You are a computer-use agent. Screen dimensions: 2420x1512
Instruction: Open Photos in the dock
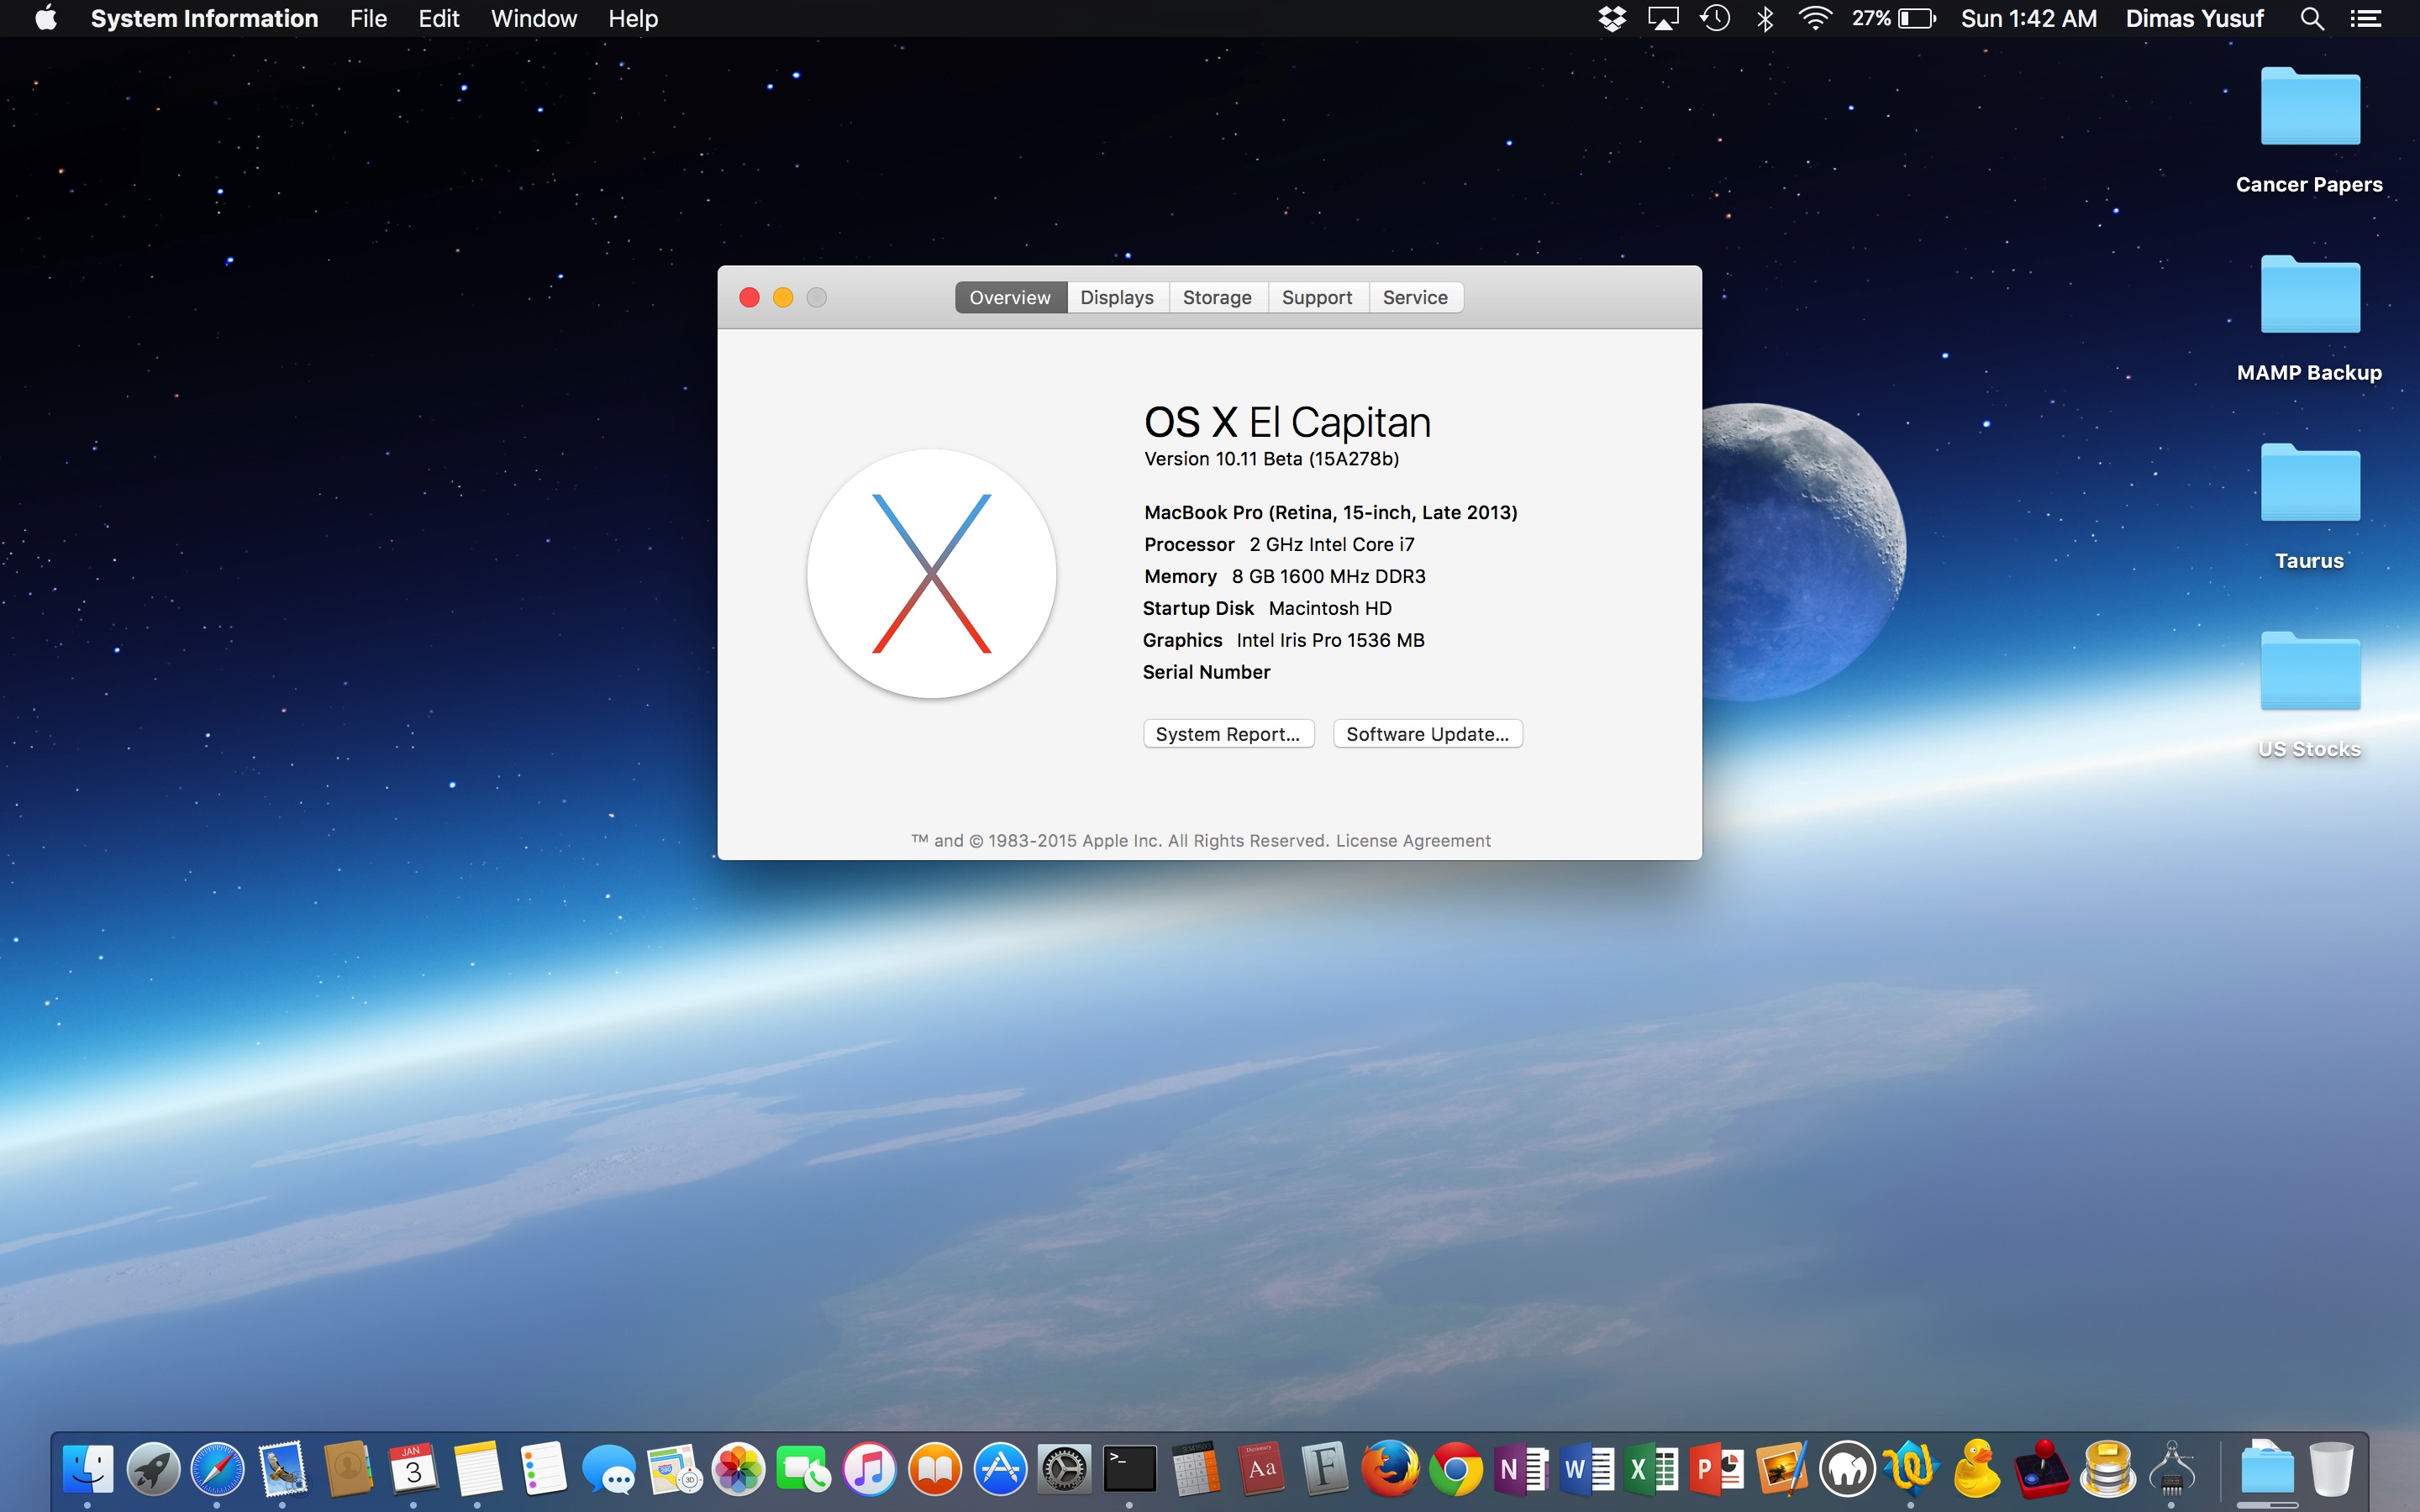coord(739,1469)
